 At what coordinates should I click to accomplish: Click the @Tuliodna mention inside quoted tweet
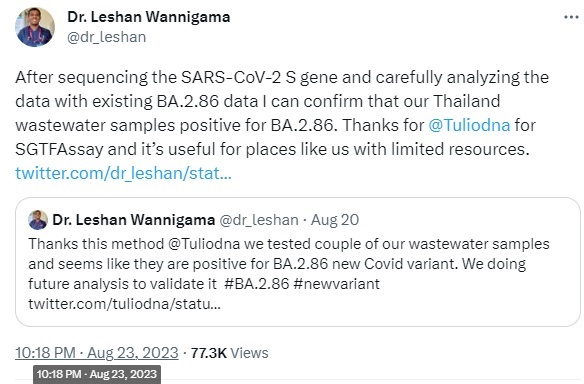coord(204,244)
